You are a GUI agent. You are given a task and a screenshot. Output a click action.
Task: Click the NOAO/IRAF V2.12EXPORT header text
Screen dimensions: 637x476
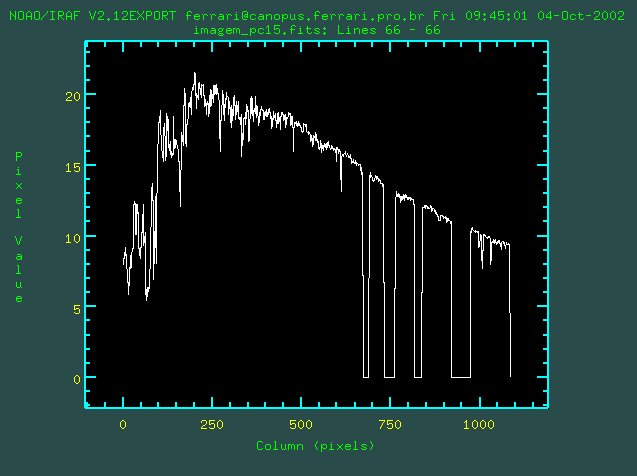point(93,16)
